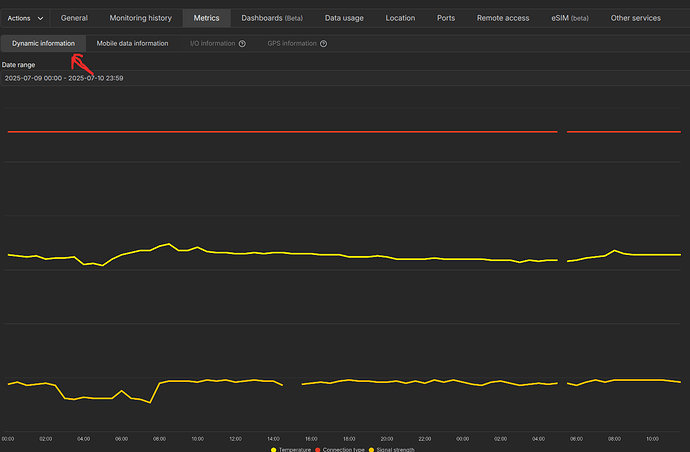Switch to the Ports tab
690x452 pixels.
pos(446,18)
